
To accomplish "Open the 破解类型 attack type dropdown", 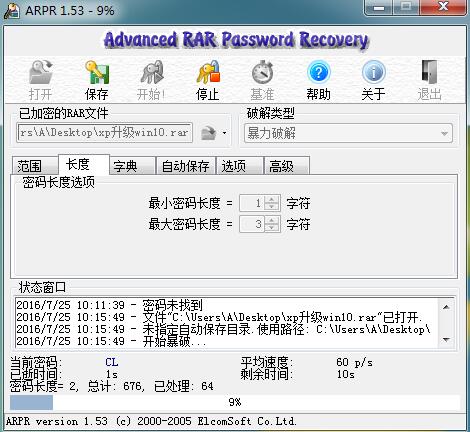I will pyautogui.click(x=348, y=133).
